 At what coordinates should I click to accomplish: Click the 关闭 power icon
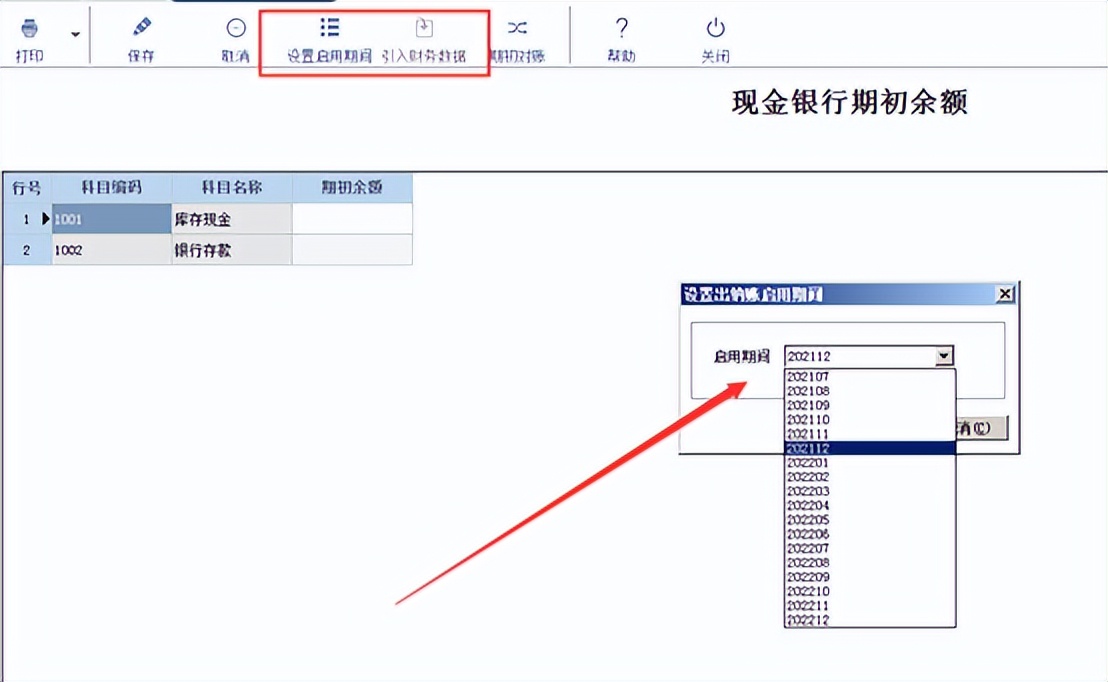pos(714,28)
